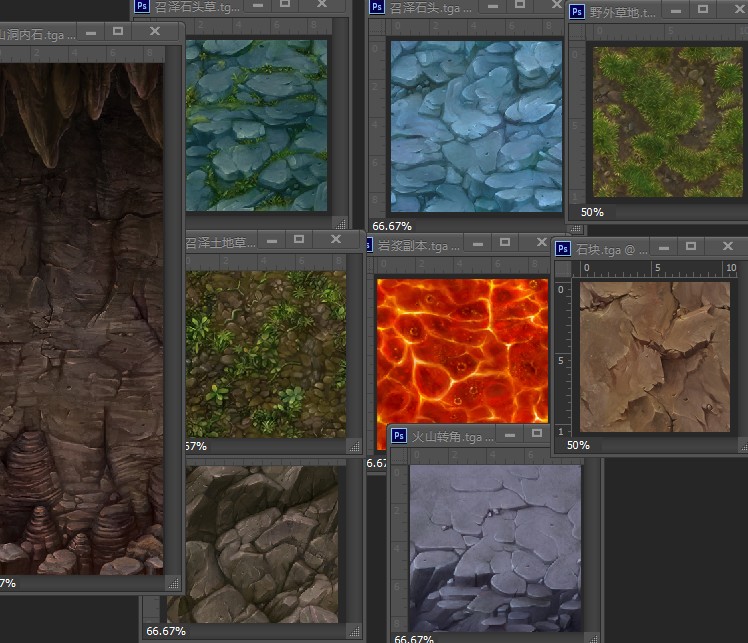Click the Ps icon of 火山转角.tga window
This screenshot has height=643, width=748.
coord(399,436)
